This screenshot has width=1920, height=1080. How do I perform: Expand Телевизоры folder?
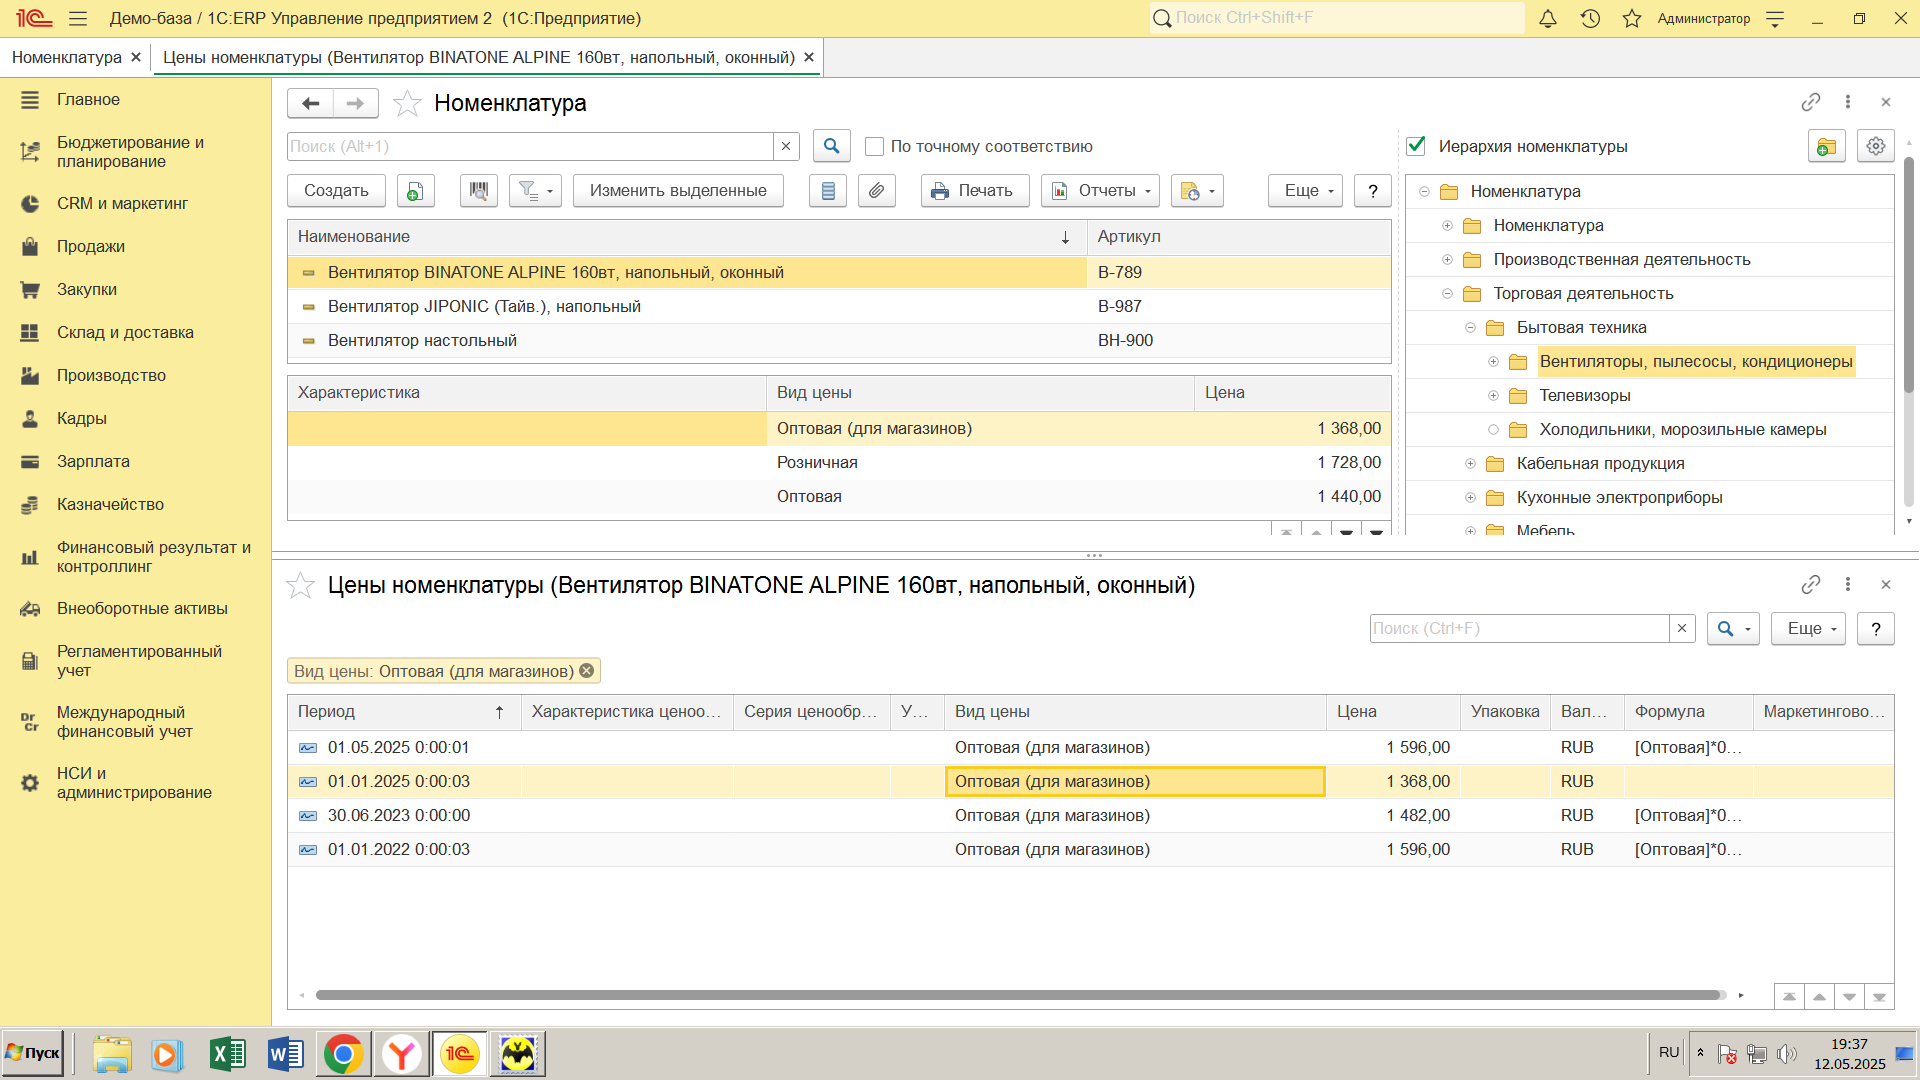pyautogui.click(x=1493, y=396)
